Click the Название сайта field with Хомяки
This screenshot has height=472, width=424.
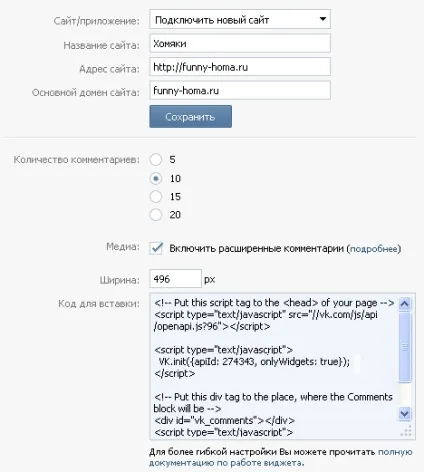point(240,43)
